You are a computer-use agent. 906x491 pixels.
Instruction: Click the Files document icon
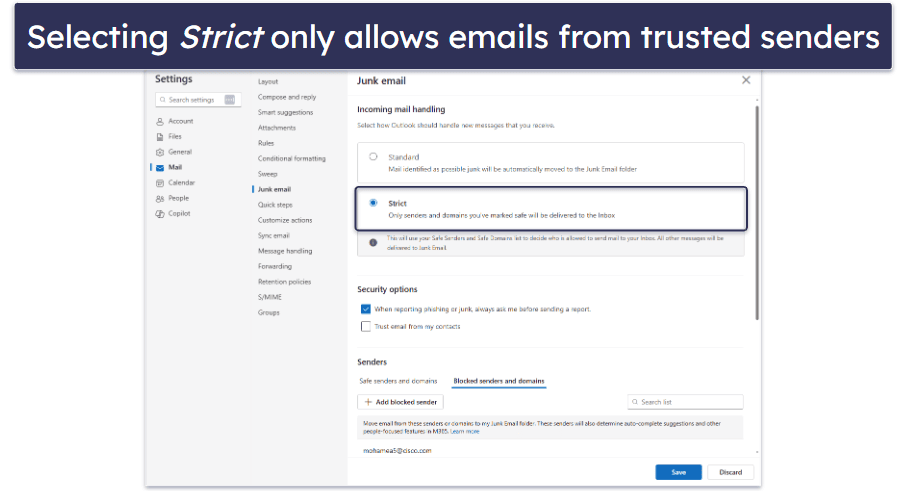[x=160, y=137]
